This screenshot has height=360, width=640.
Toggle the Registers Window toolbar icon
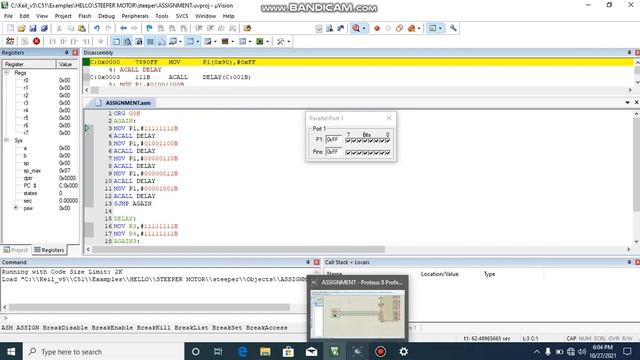click(150, 41)
